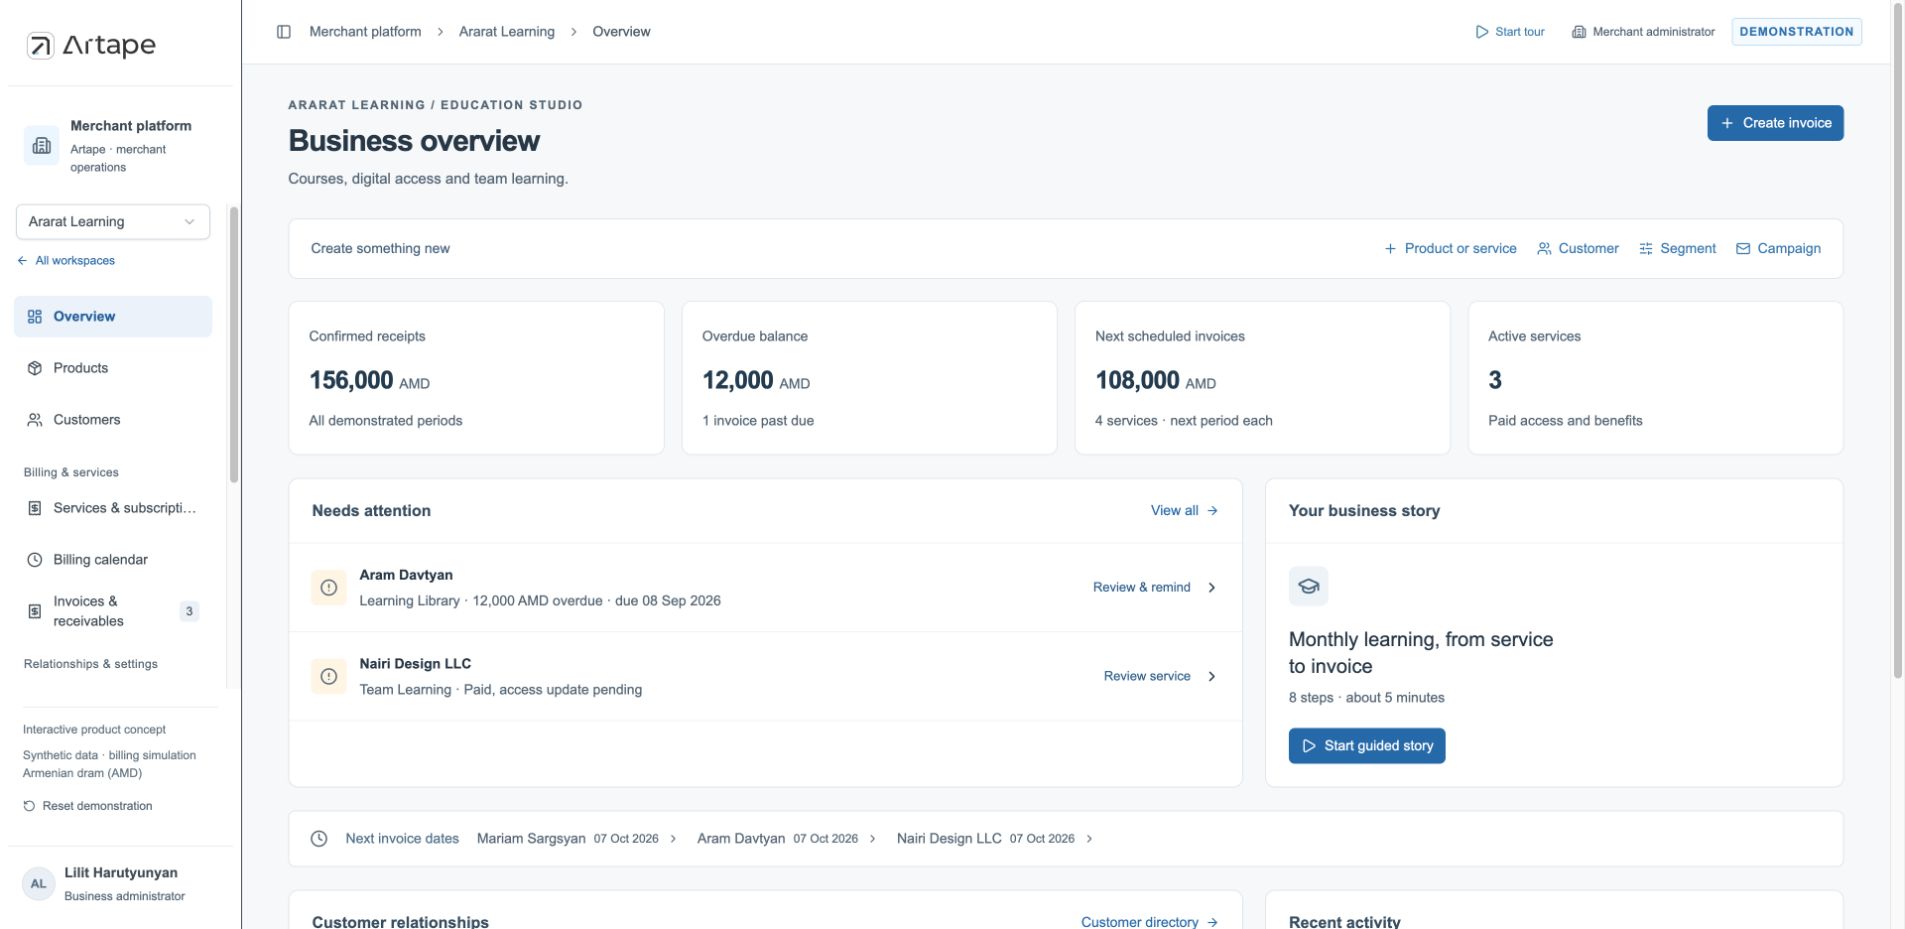Click the Artape logo icon
The width and height of the screenshot is (1905, 929).
pyautogui.click(x=40, y=45)
